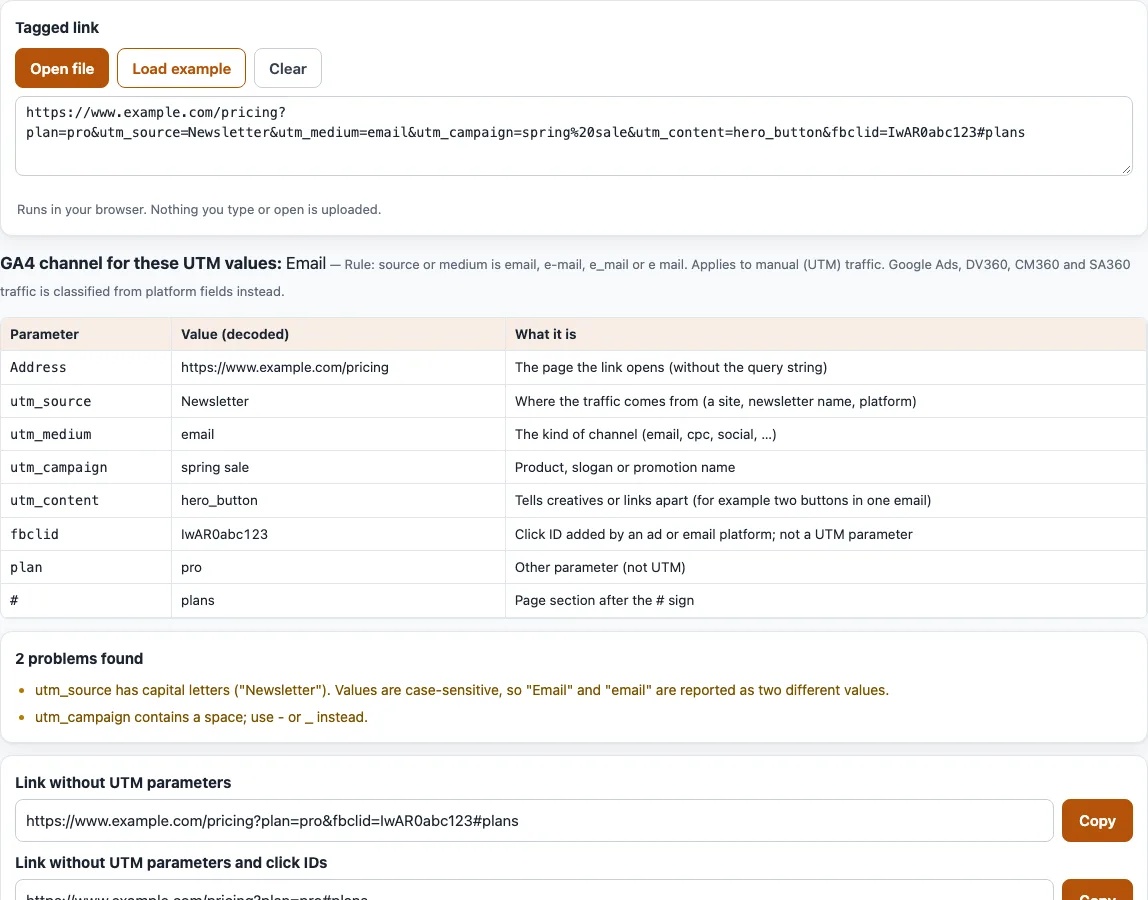Click 'The page the link opens' description

point(671,368)
